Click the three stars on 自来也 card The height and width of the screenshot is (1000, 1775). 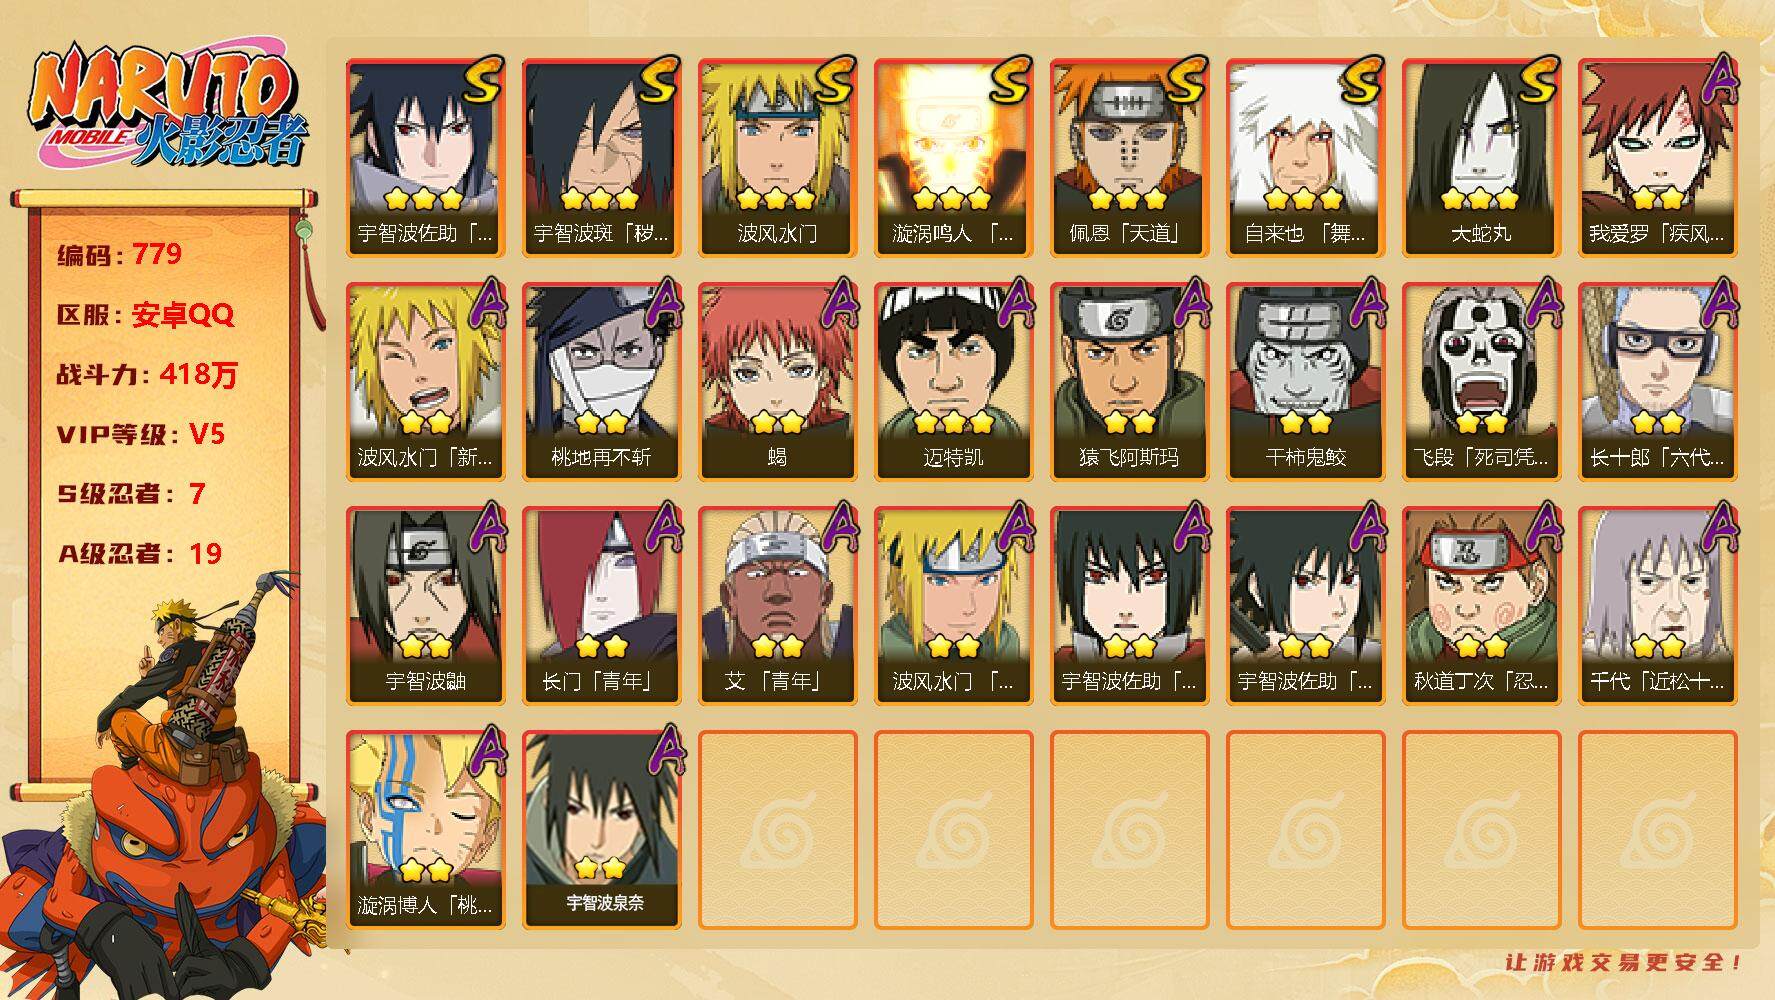tap(1305, 198)
